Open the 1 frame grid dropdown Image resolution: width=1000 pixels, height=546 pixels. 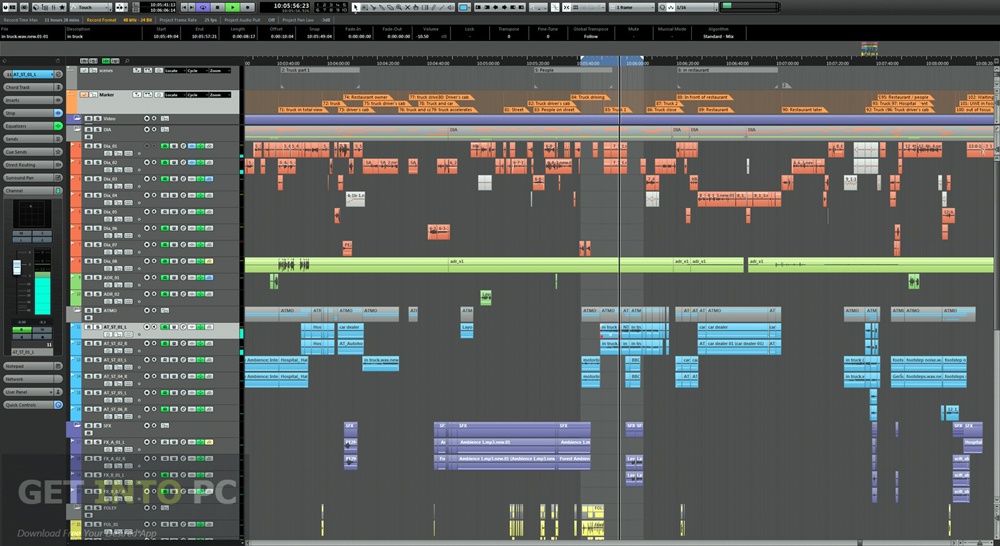pos(632,7)
